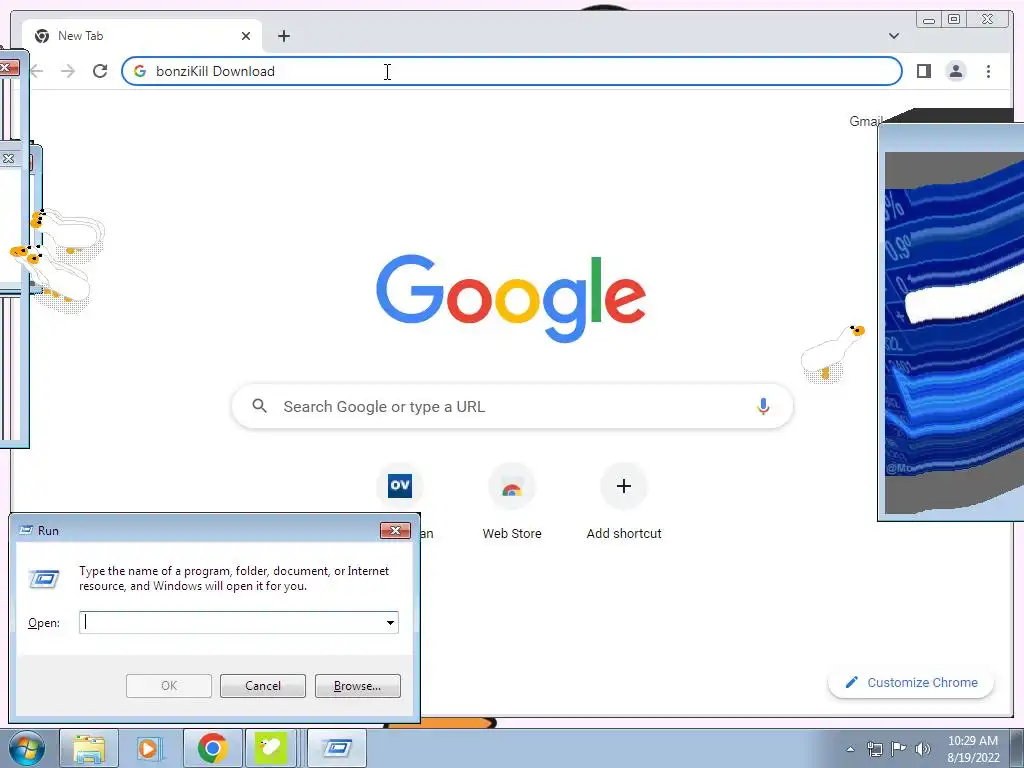The width and height of the screenshot is (1024, 768).
Task: Open Chrome's three-dot menu
Action: coord(988,71)
